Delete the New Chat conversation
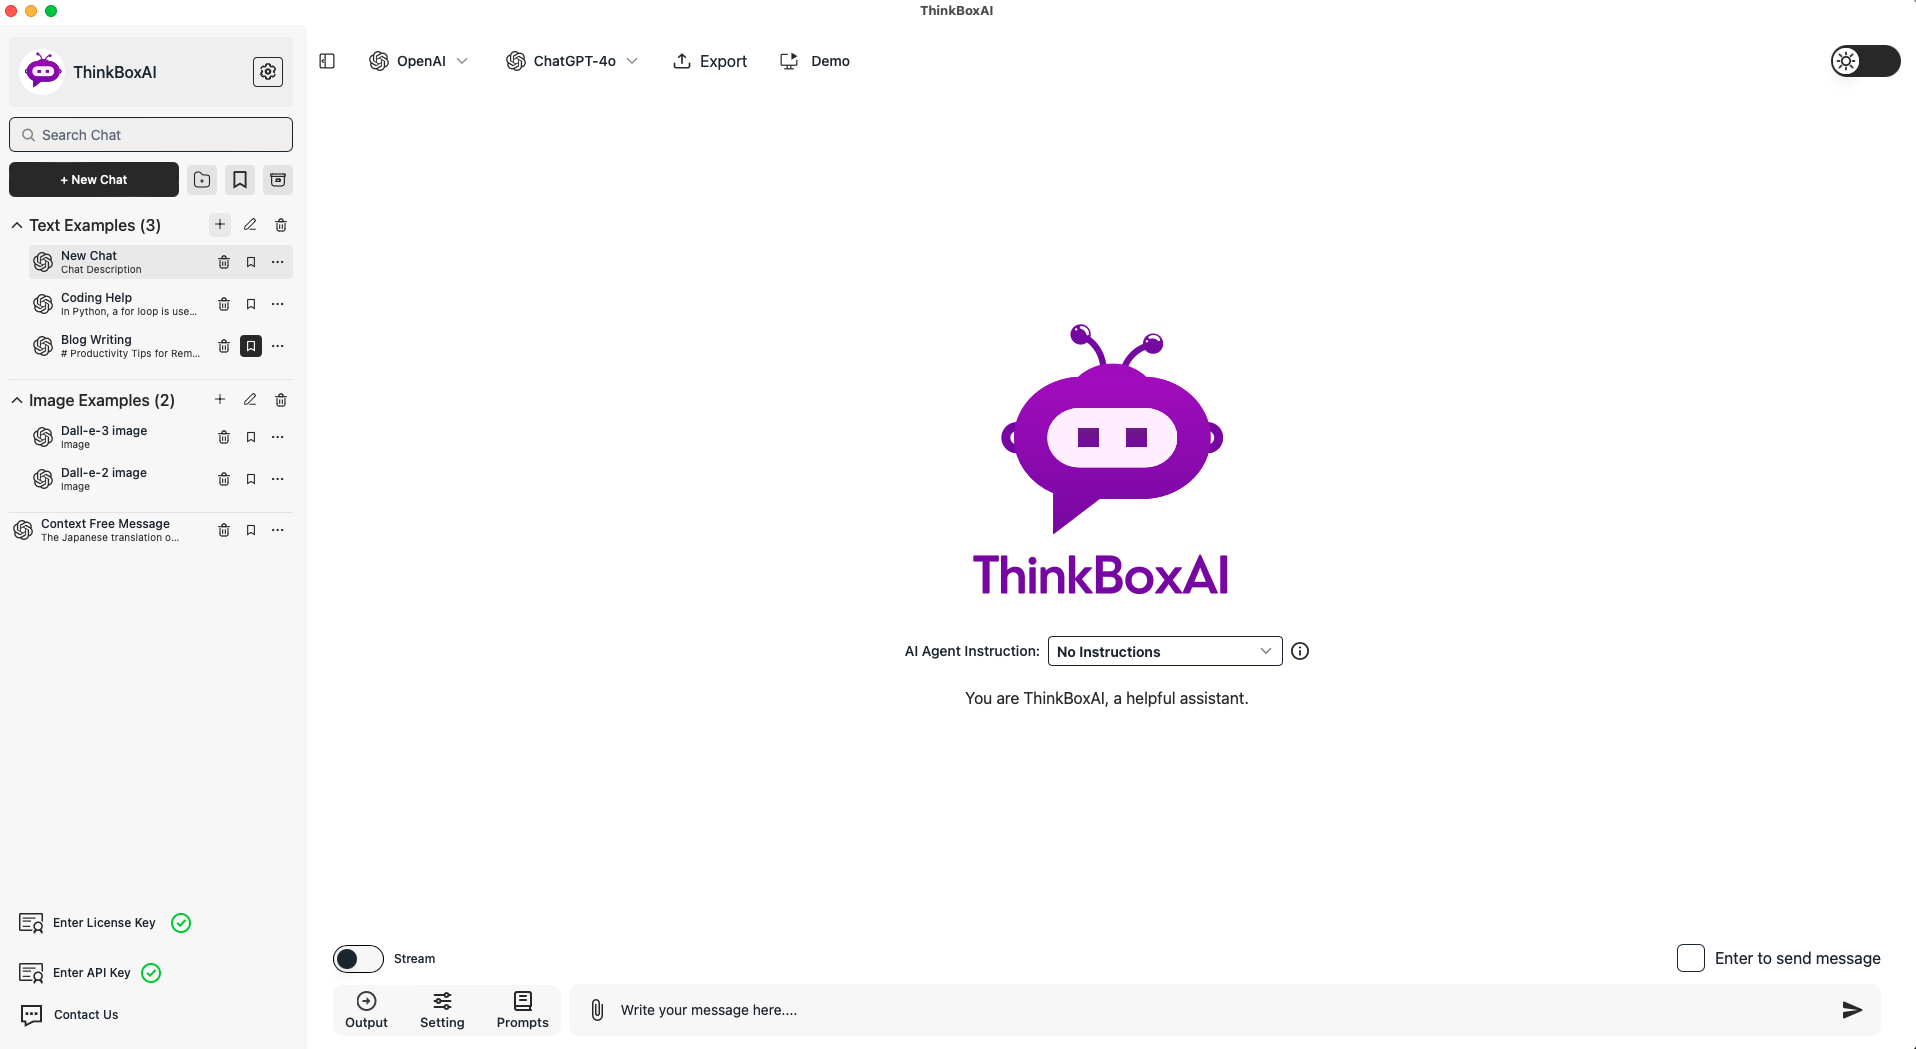 pos(224,262)
